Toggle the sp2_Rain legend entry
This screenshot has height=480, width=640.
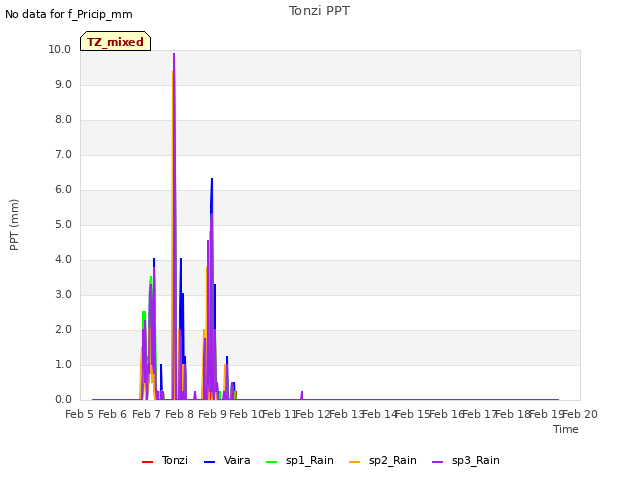pos(383,460)
